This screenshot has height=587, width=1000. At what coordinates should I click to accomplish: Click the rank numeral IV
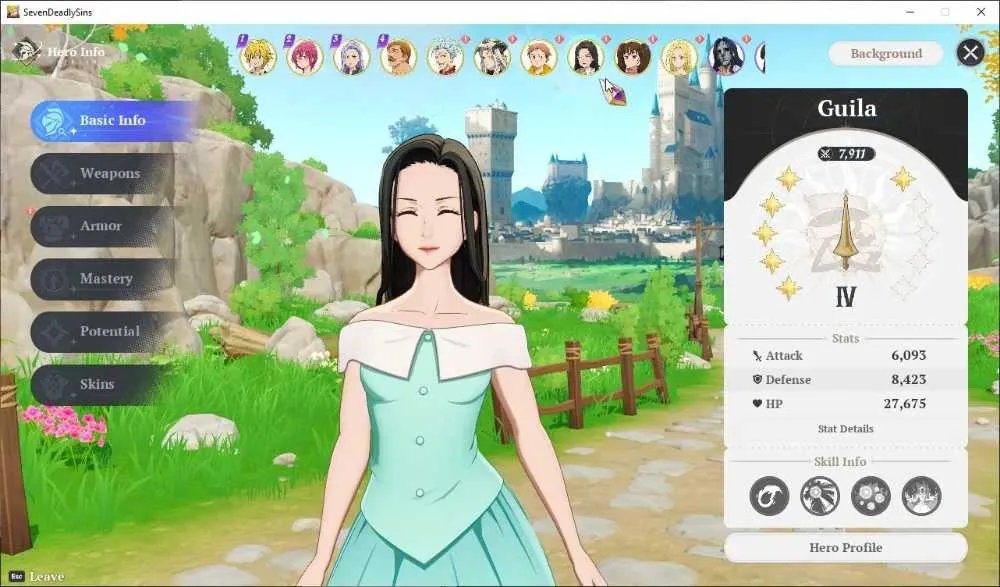coord(846,297)
